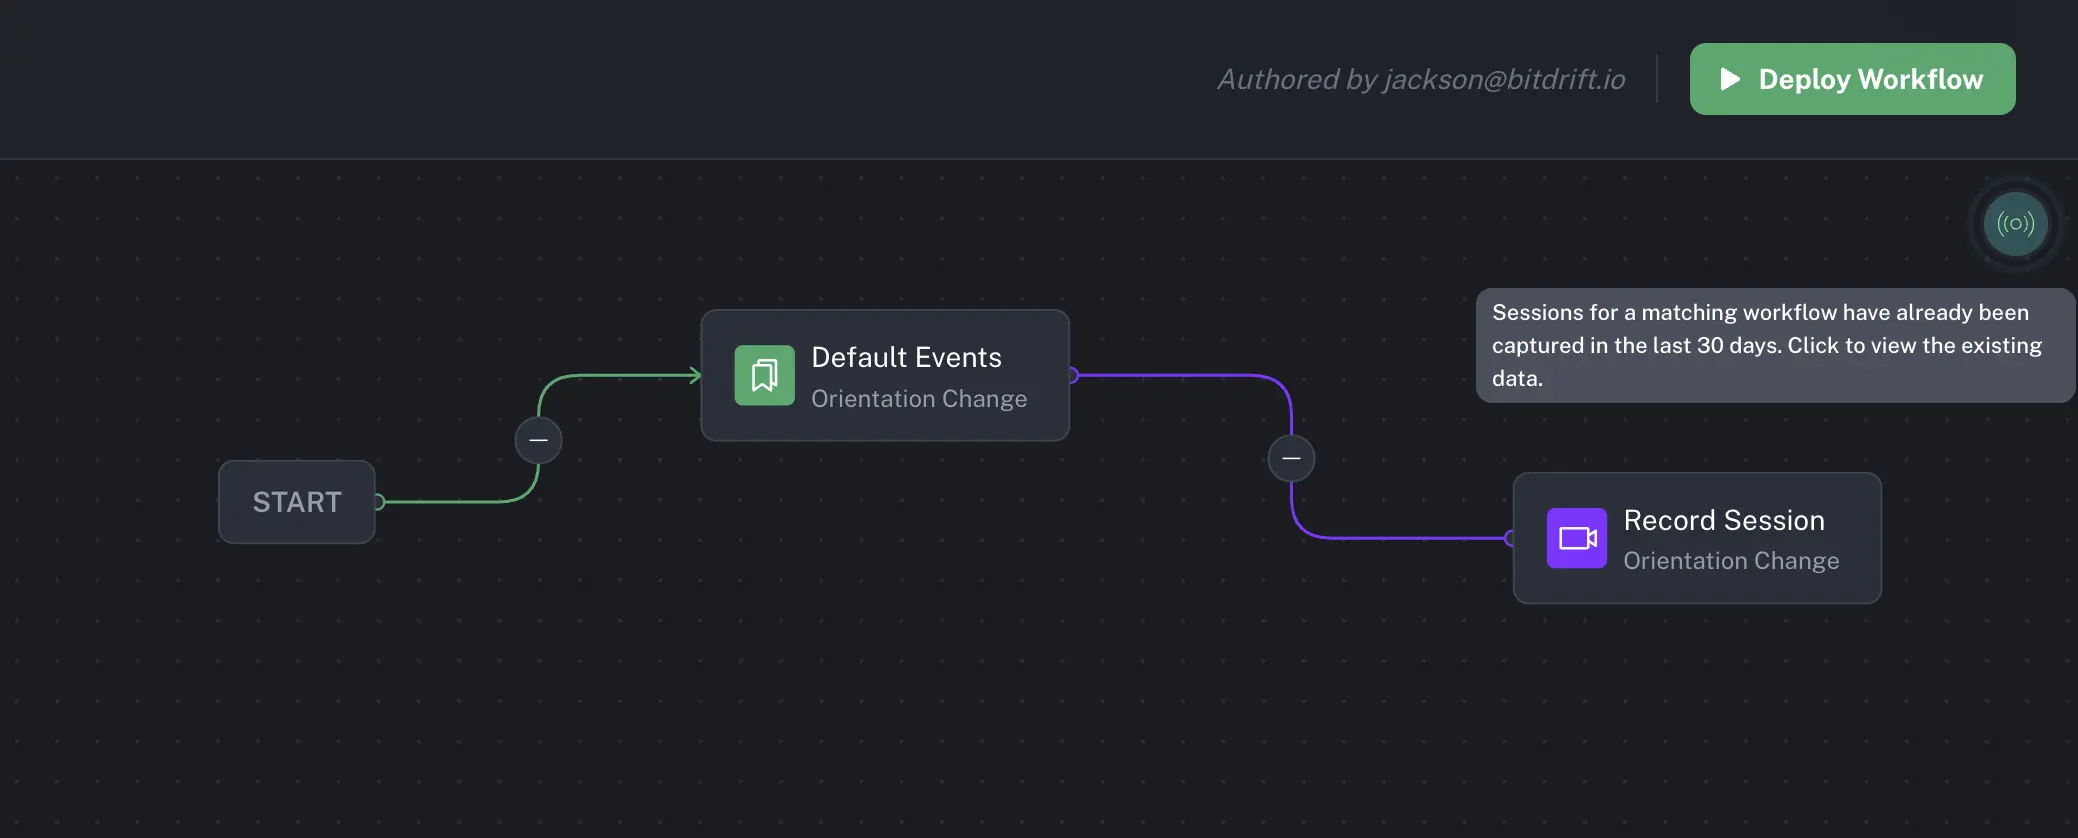Click the green arrowhead entering Default Events
The width and height of the screenshot is (2078, 838).
point(694,375)
